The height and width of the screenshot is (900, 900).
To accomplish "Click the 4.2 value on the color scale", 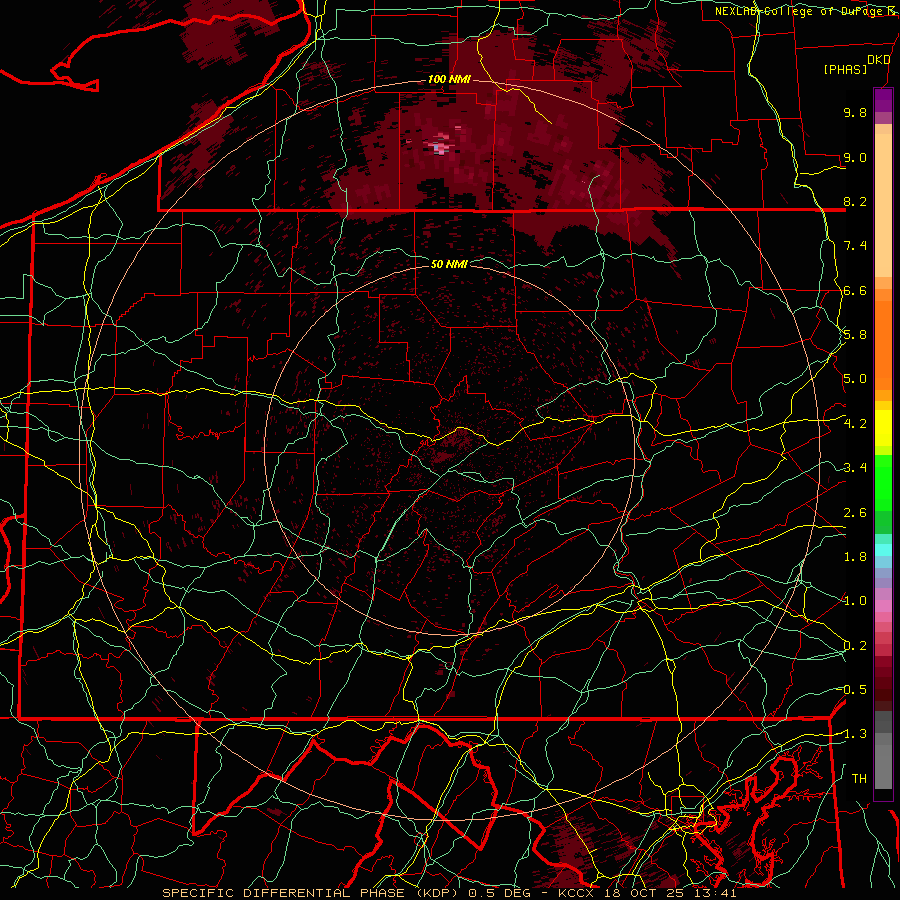I will (x=855, y=424).
